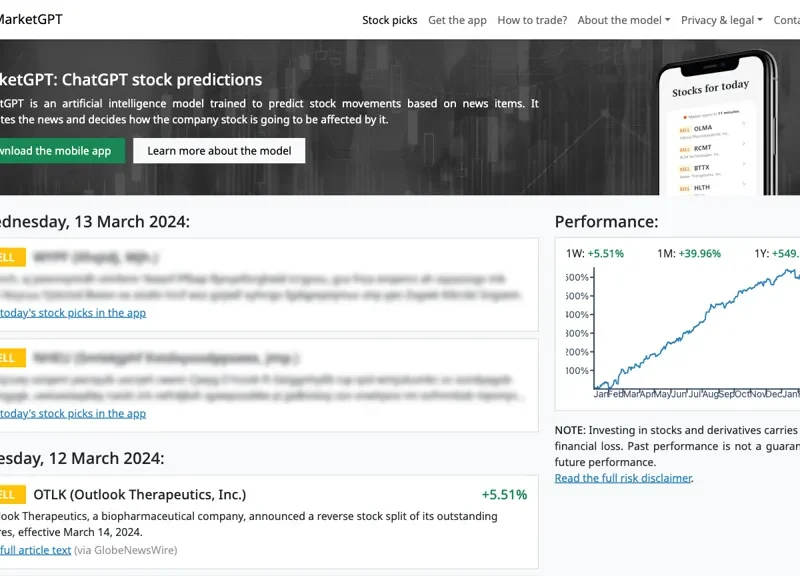Screen dimensions: 800x576
Task: Click the +5.51% gain on OTLK card
Action: 503,494
